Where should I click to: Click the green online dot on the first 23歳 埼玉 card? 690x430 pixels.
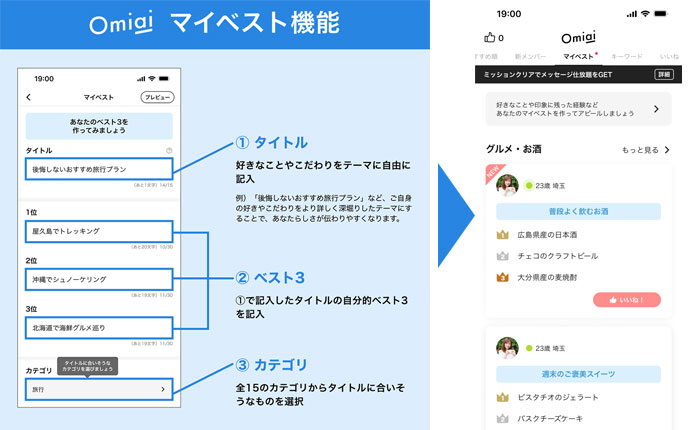[529, 185]
